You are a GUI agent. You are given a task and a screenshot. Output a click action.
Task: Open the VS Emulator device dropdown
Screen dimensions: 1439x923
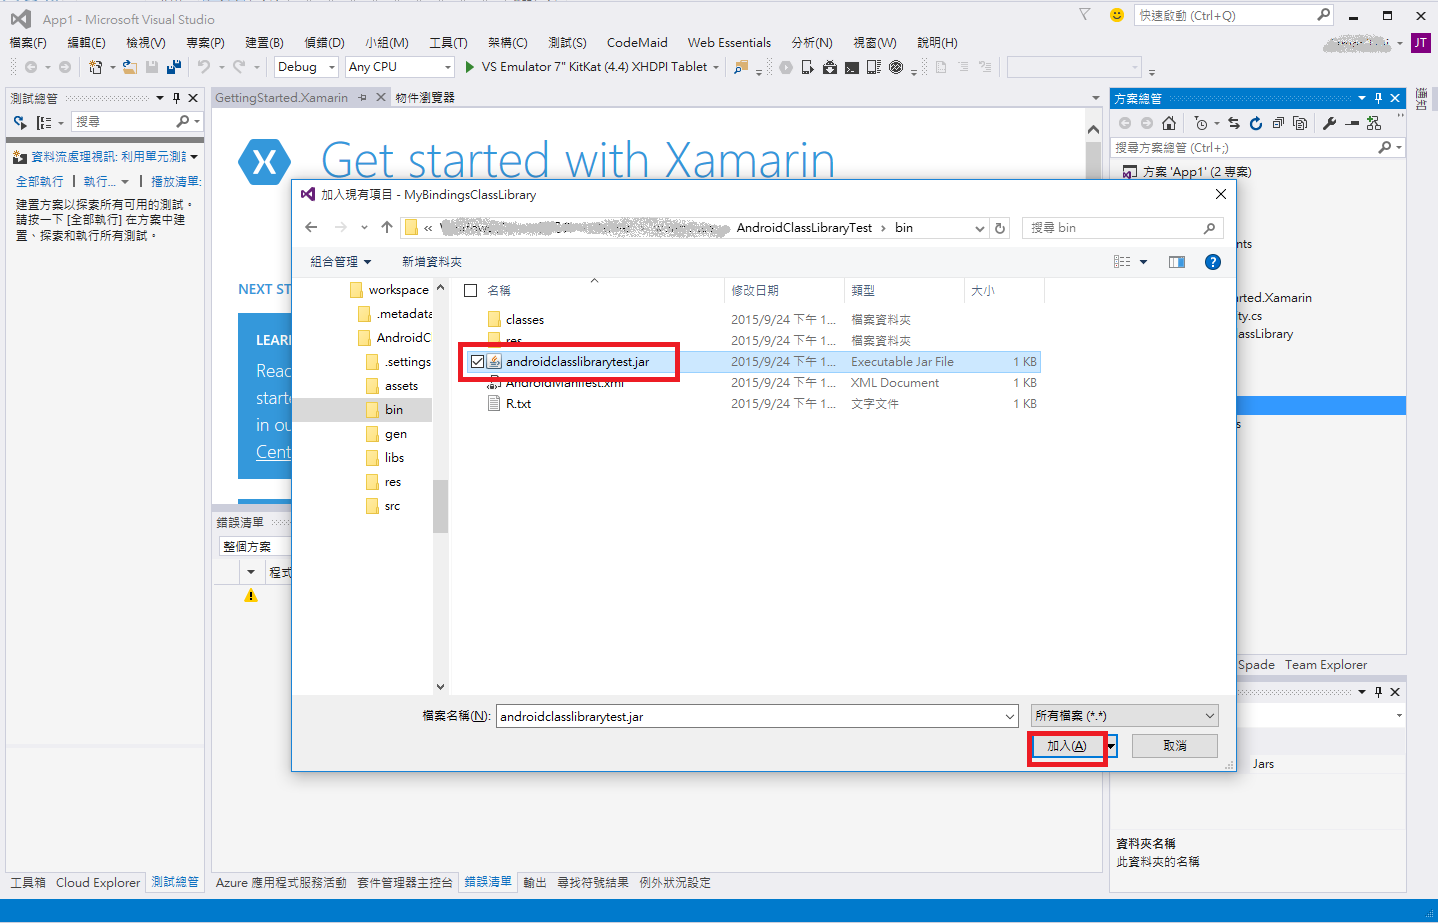pyautogui.click(x=716, y=67)
